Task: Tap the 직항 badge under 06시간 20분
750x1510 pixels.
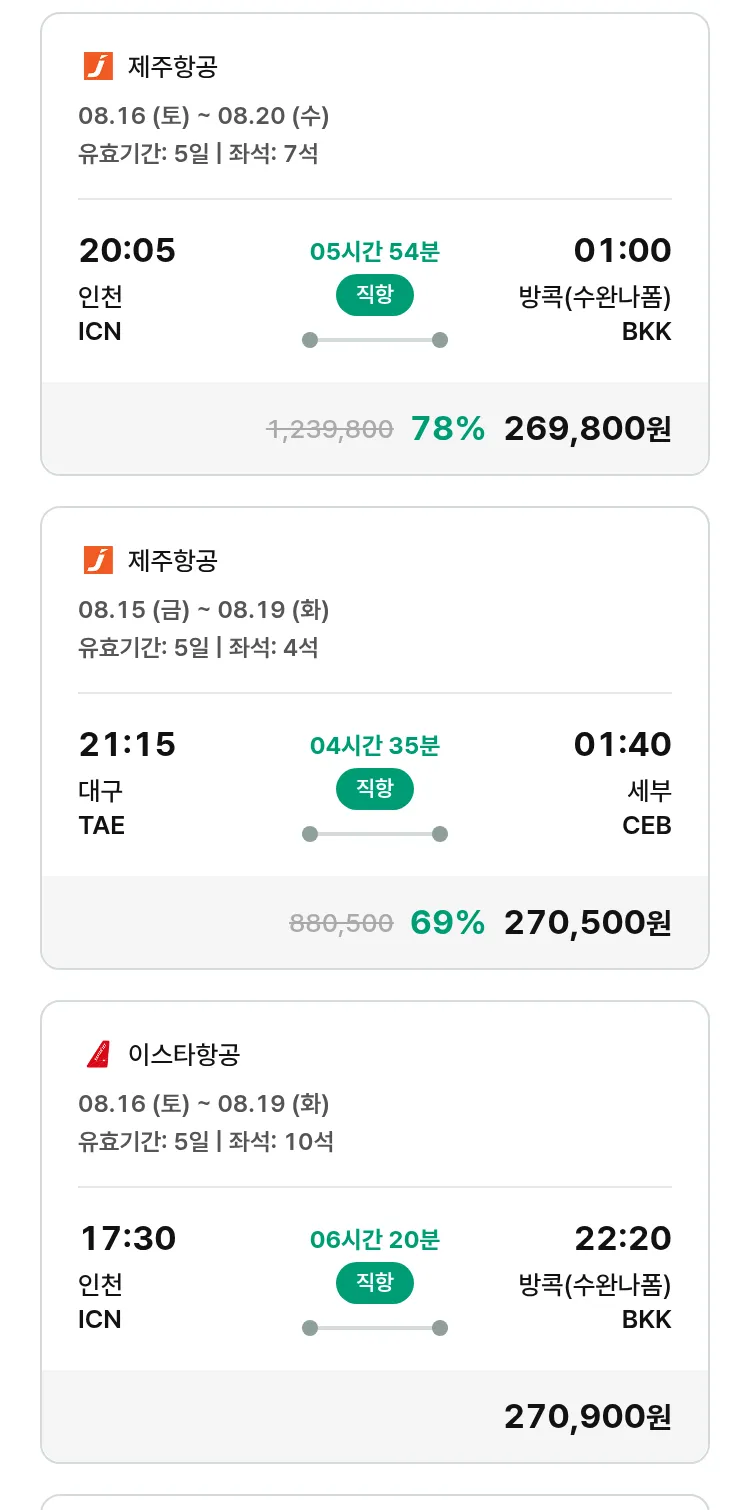Action: (374, 1283)
